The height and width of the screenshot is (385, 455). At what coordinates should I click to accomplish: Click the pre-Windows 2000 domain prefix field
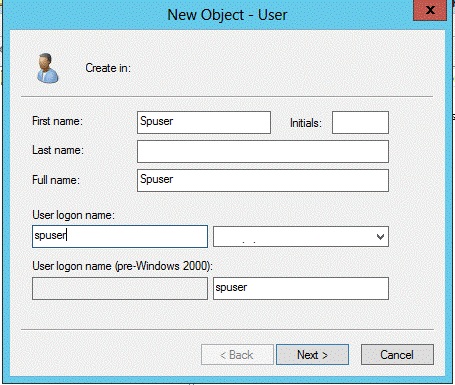(120, 288)
